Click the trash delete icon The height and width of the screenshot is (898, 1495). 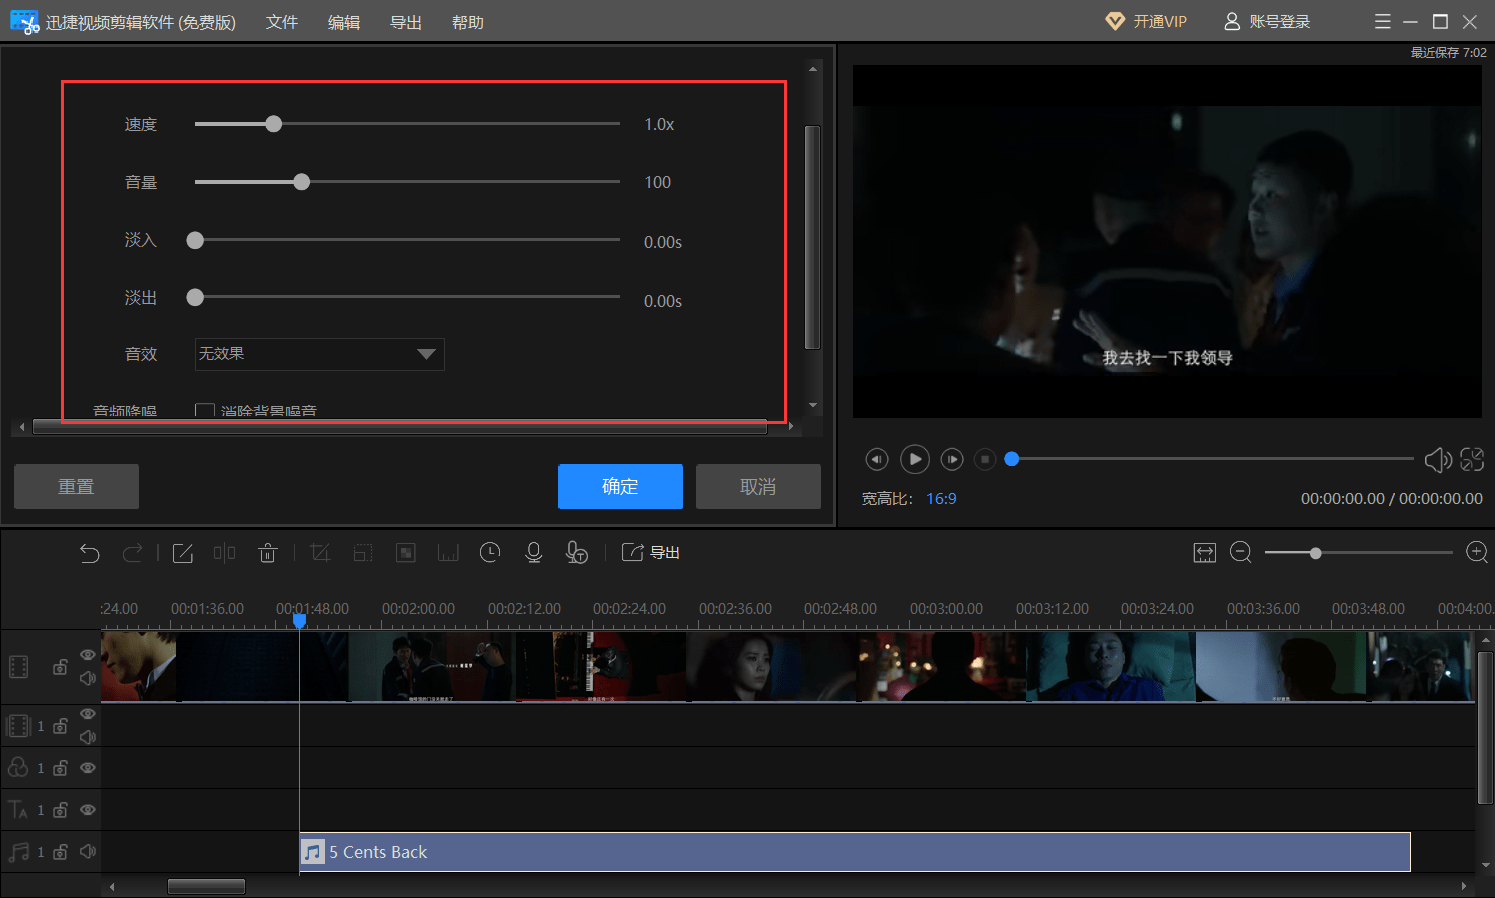click(x=267, y=553)
